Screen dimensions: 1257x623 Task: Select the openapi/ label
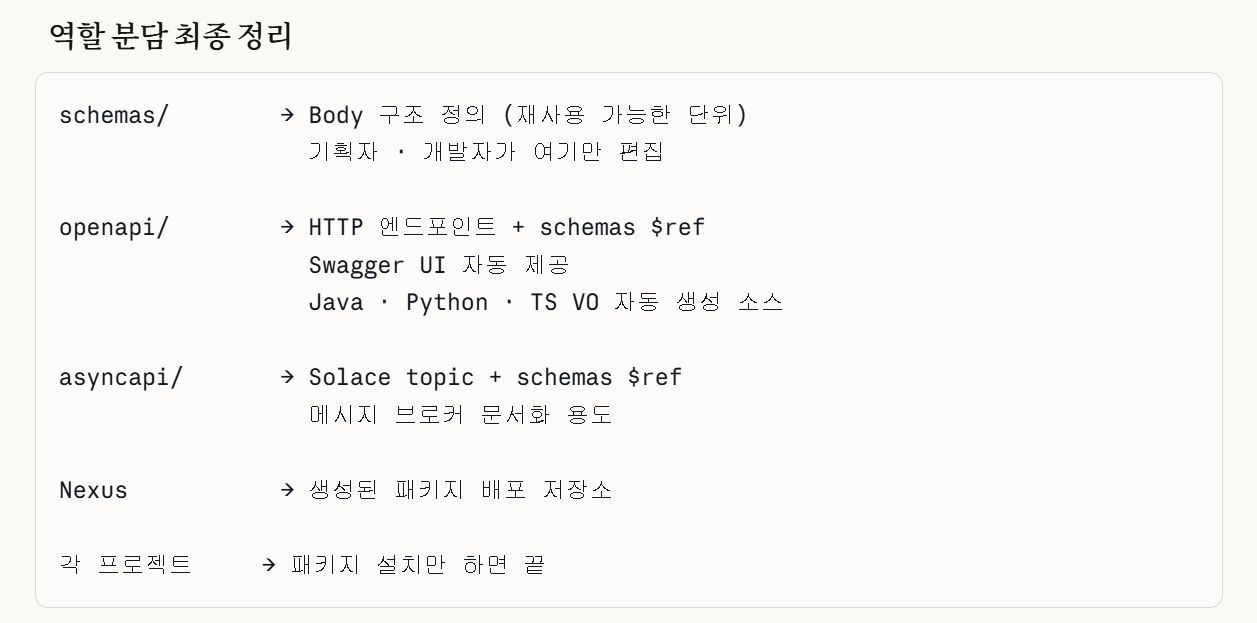[114, 228]
